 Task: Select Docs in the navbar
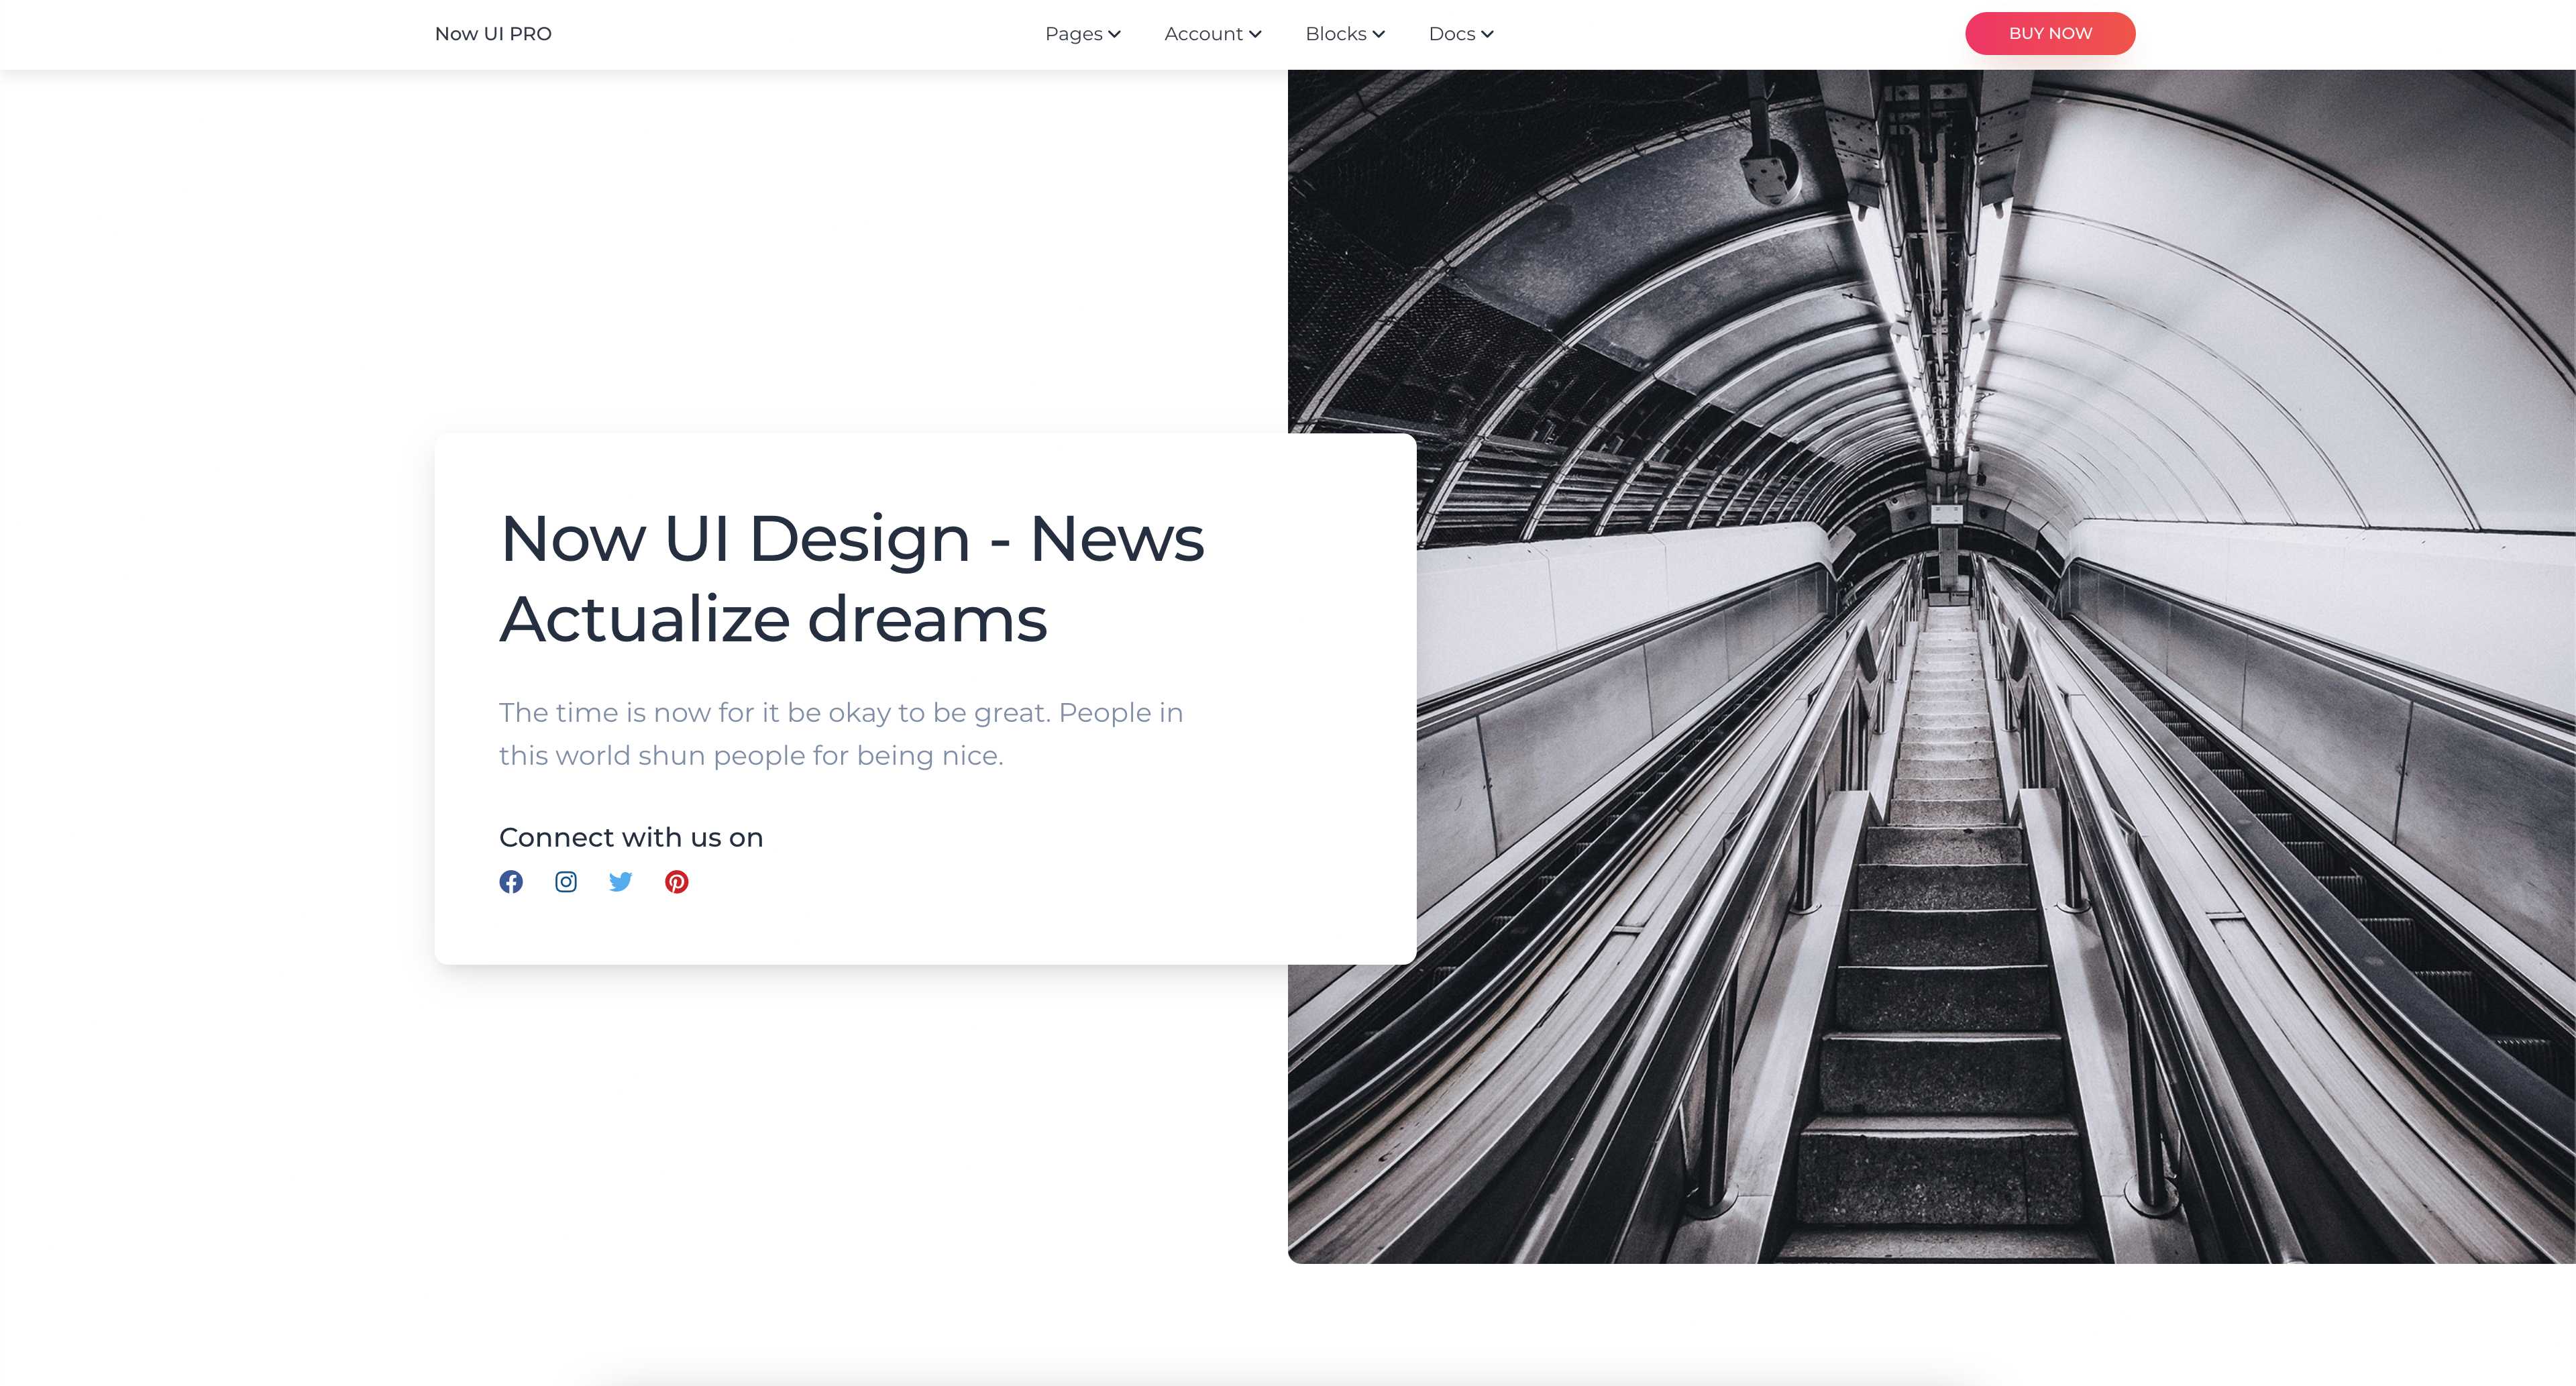[x=1451, y=34]
